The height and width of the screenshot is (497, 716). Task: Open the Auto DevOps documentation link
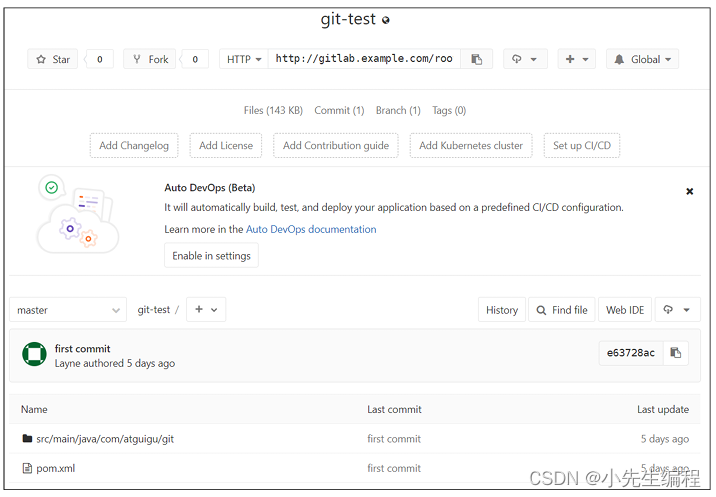[311, 229]
